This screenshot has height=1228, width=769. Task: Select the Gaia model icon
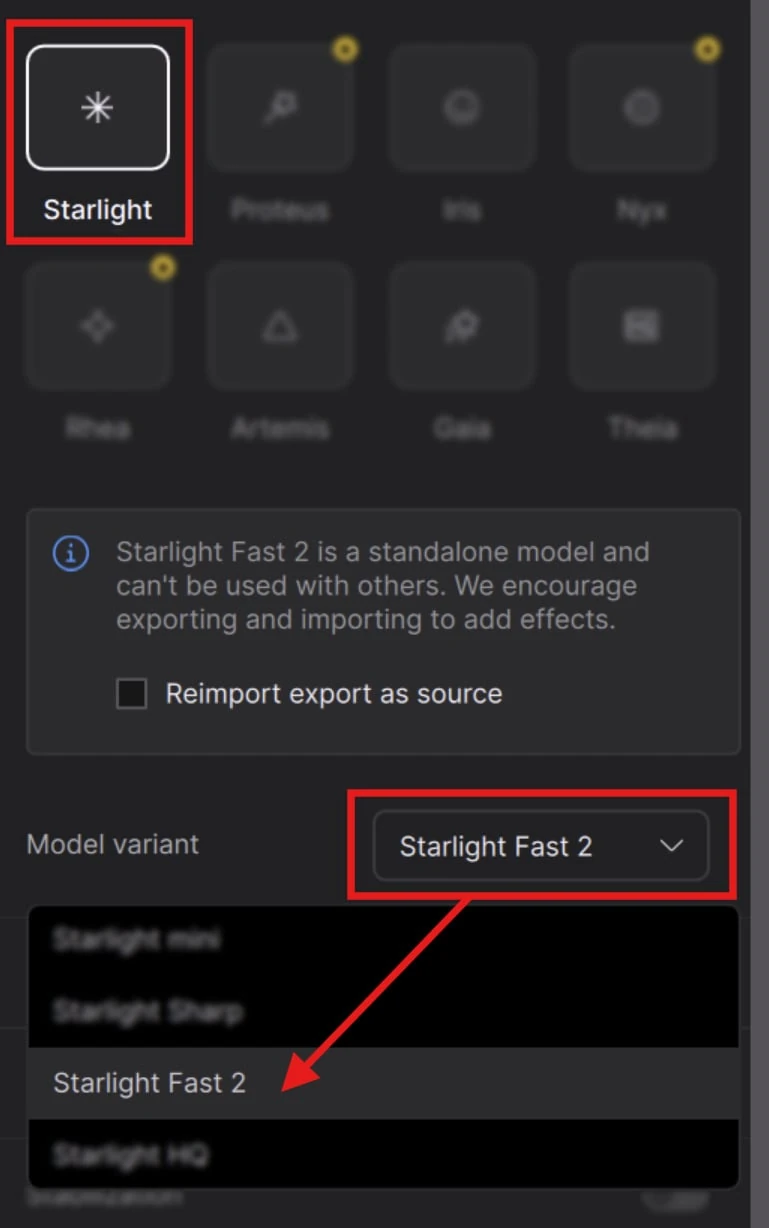click(x=462, y=326)
